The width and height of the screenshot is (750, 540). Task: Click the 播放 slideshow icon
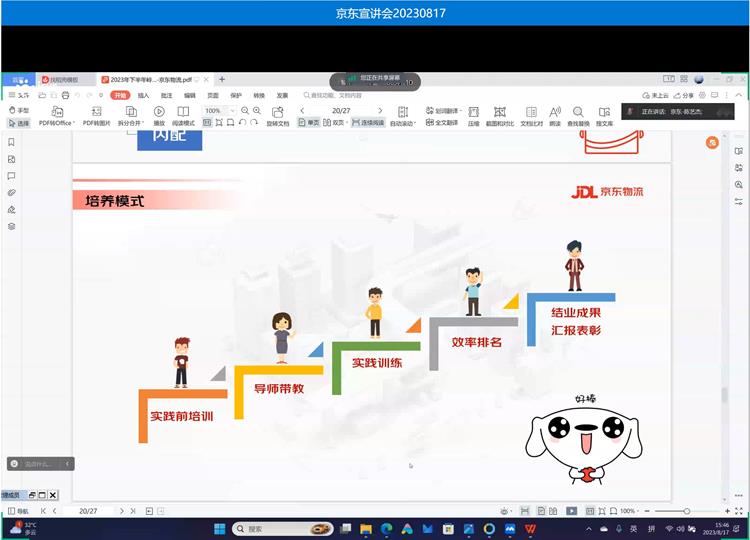point(158,111)
